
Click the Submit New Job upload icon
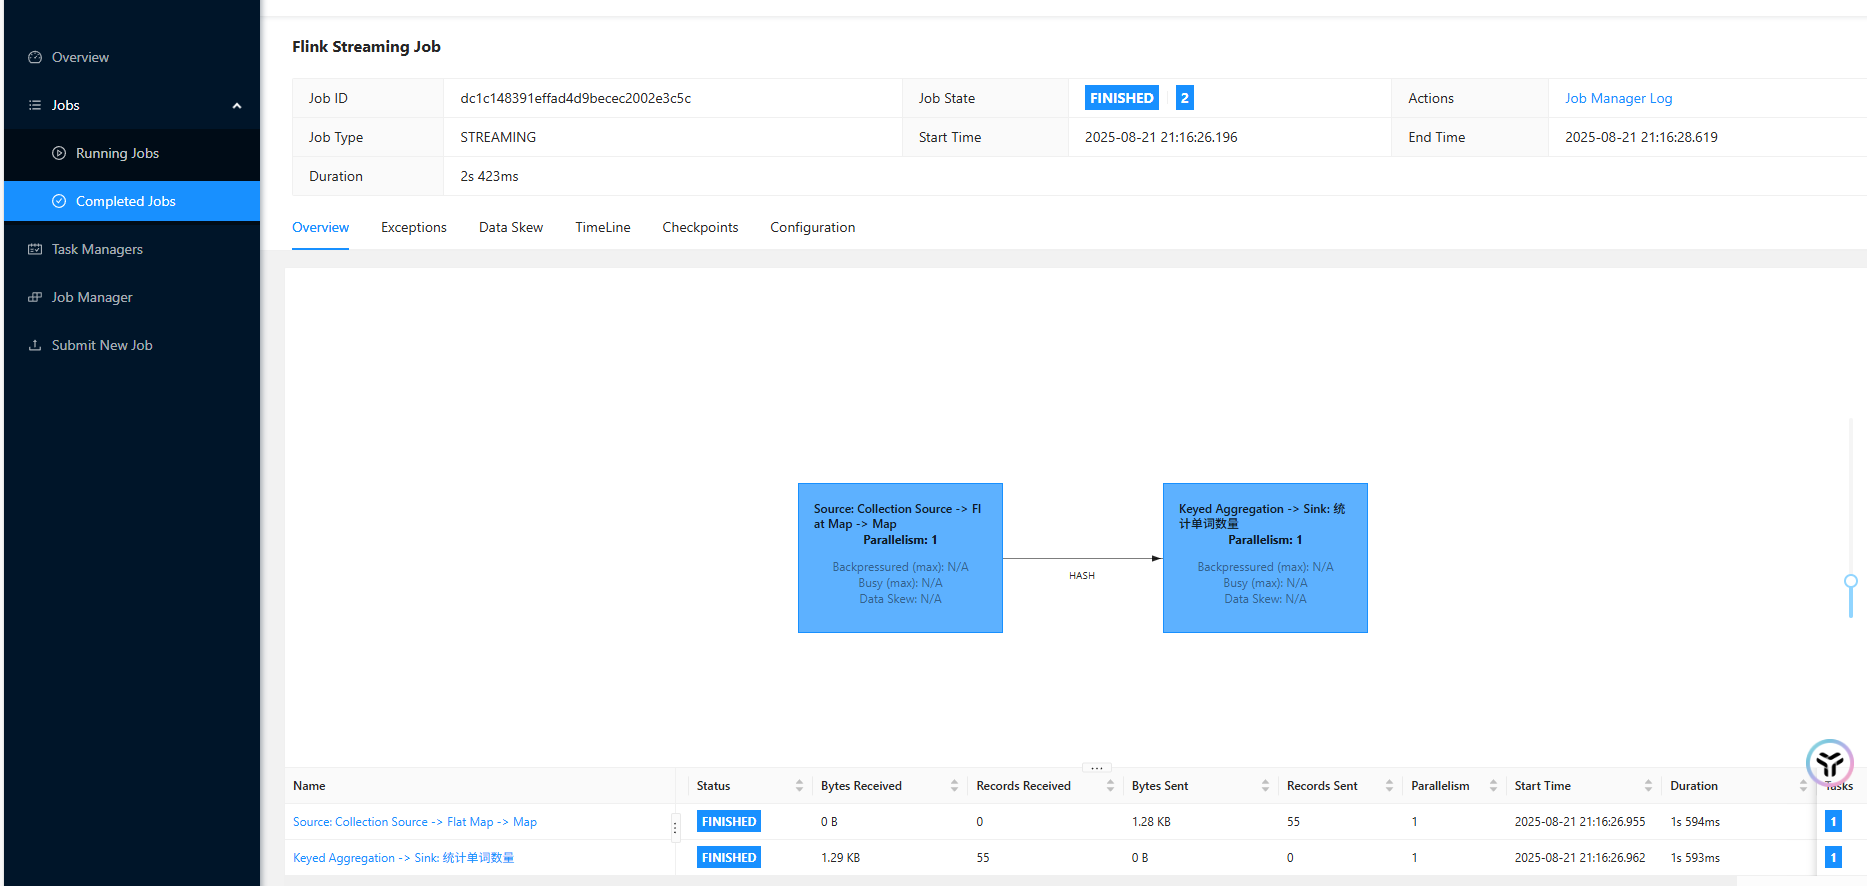(35, 345)
